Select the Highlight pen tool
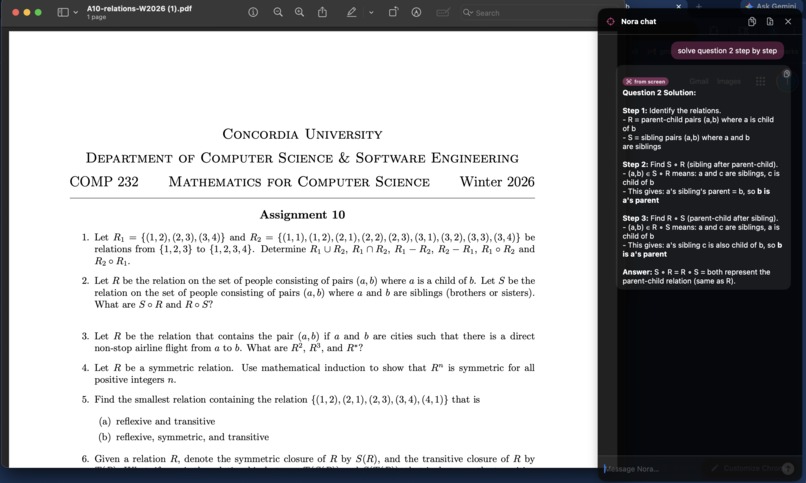 [352, 12]
